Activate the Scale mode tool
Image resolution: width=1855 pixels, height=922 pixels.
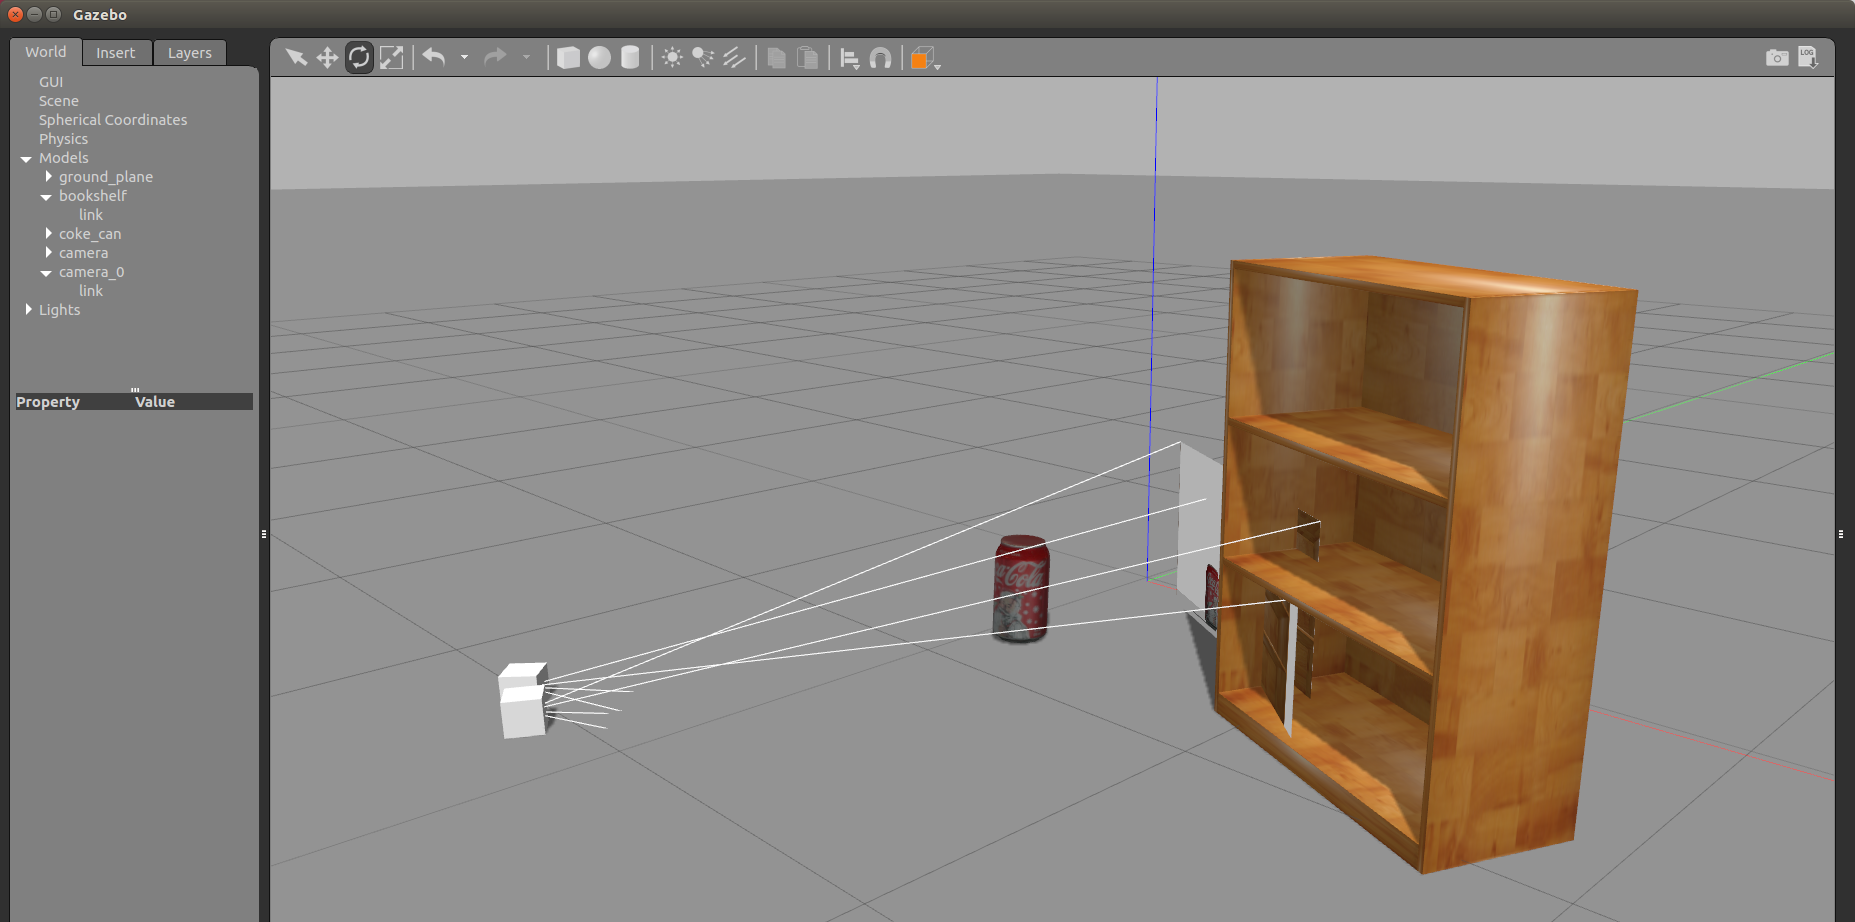coord(391,57)
